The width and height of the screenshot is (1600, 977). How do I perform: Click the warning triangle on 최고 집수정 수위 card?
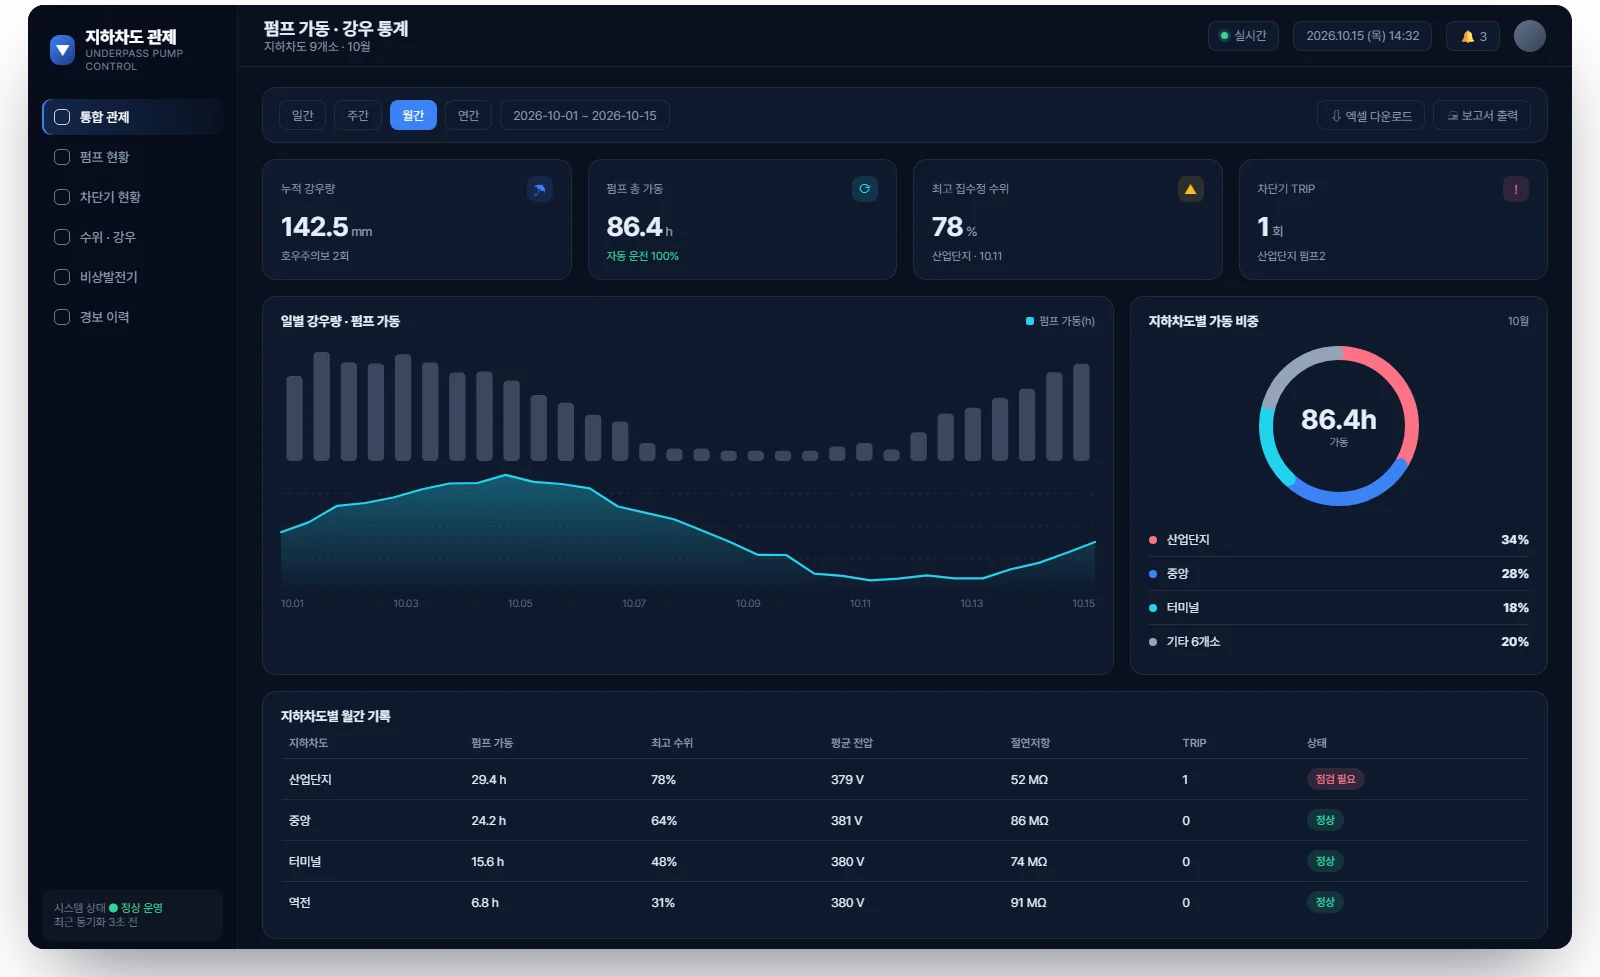[x=1190, y=189]
